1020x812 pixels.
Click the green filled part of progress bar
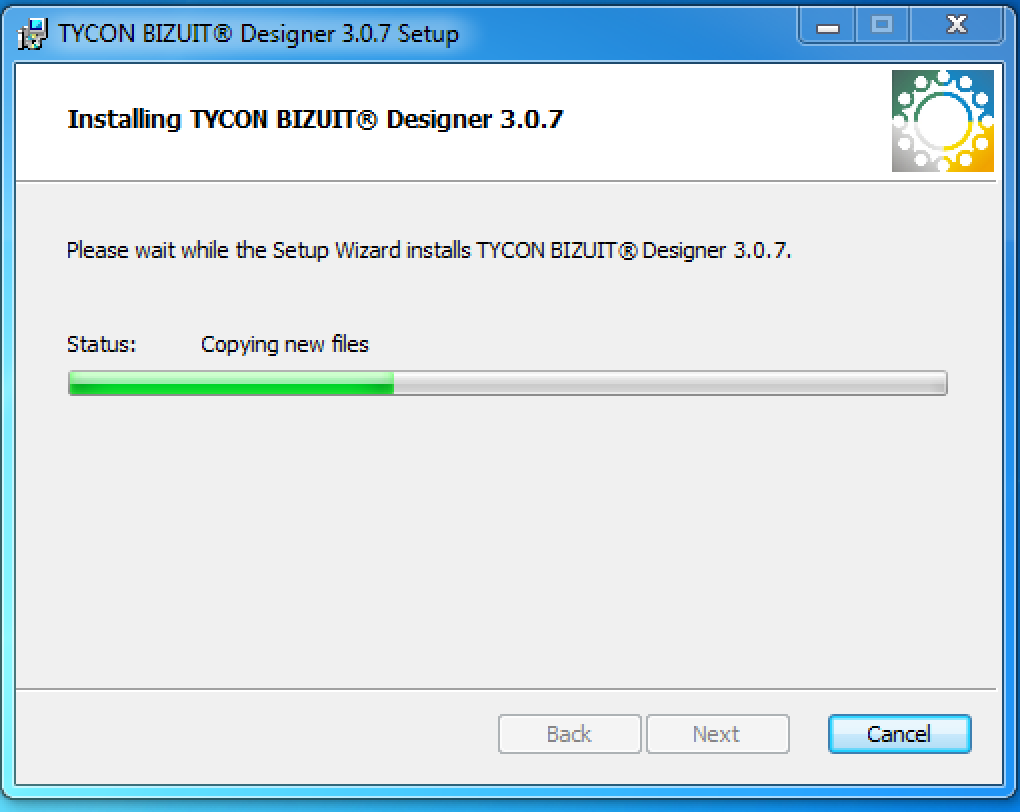coord(231,383)
